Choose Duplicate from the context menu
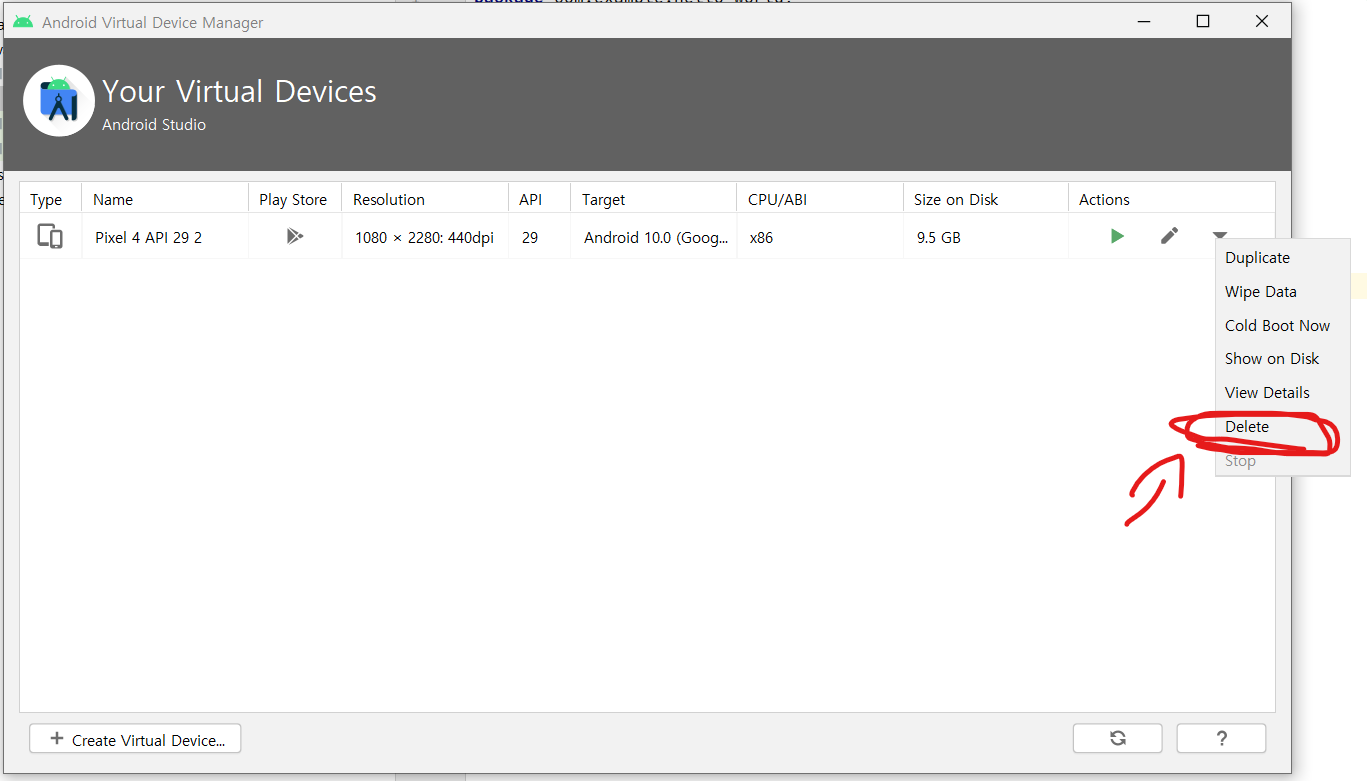 (x=1257, y=257)
